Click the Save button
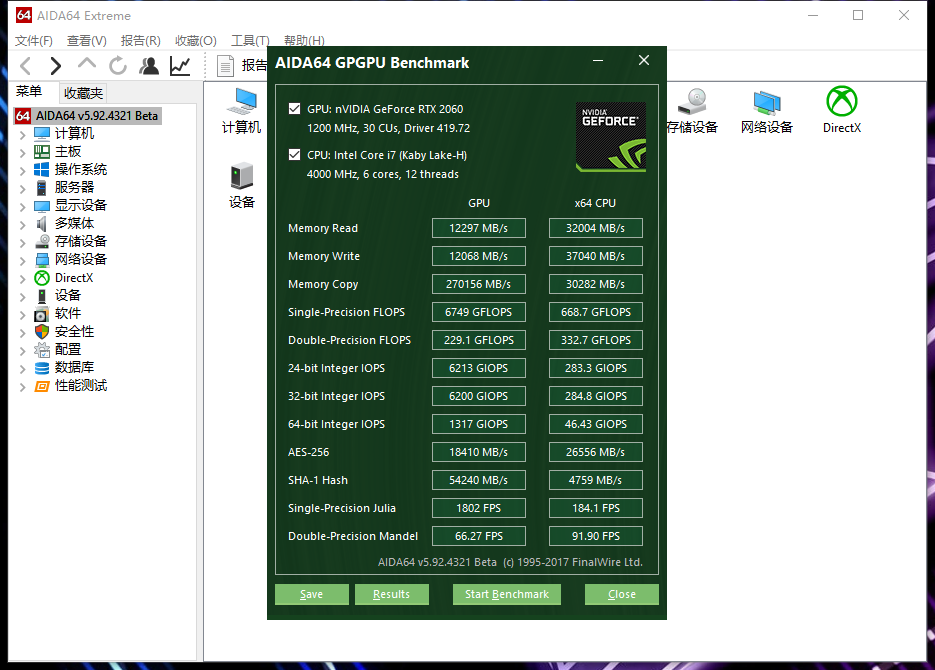The height and width of the screenshot is (670, 935). point(312,594)
